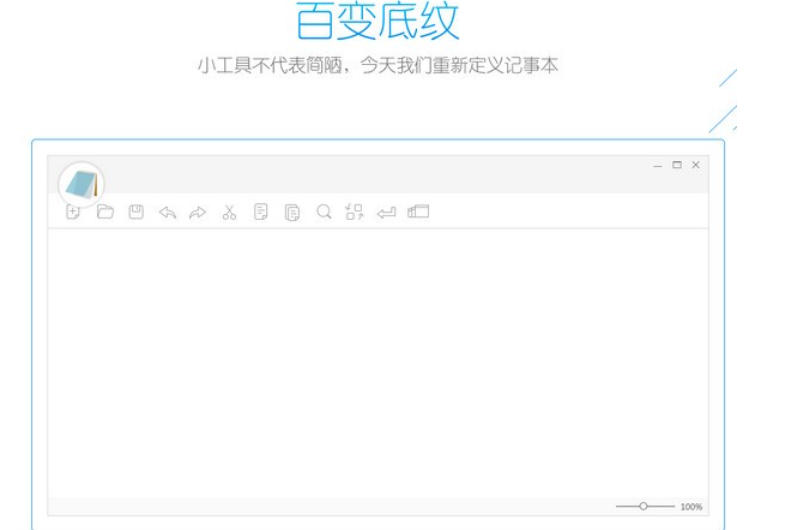Click the copy document icon

click(x=261, y=212)
